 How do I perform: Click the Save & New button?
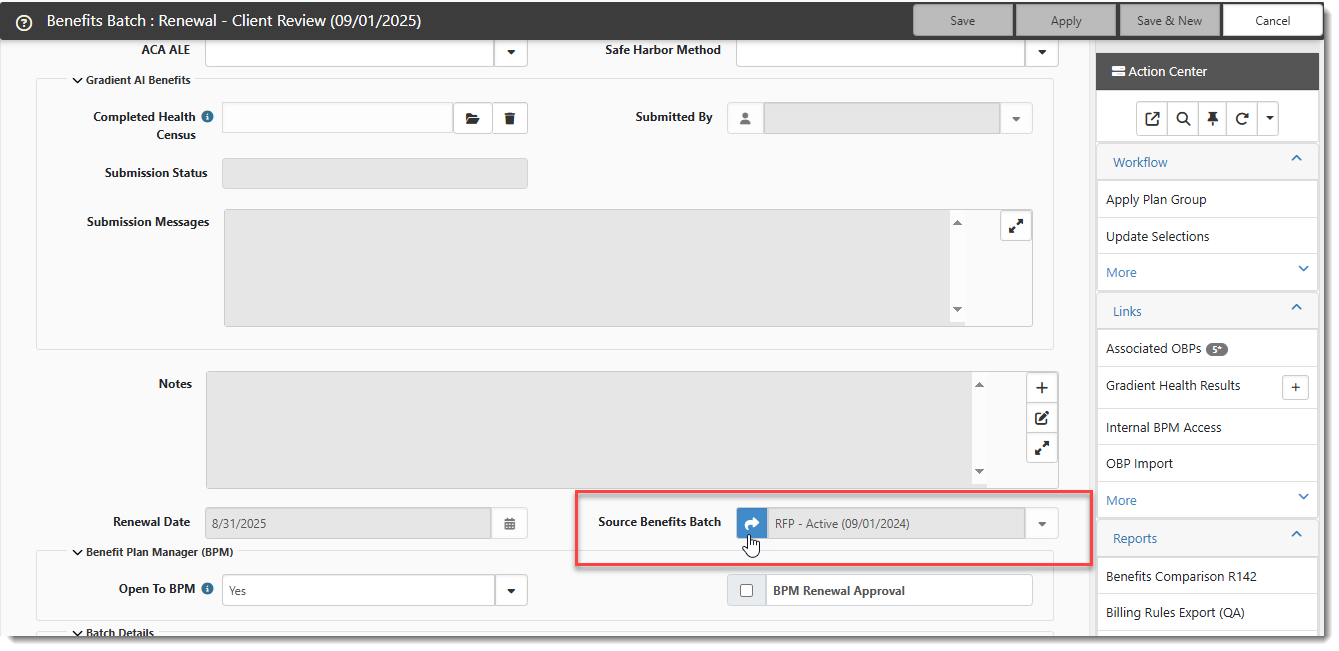[x=1169, y=21]
